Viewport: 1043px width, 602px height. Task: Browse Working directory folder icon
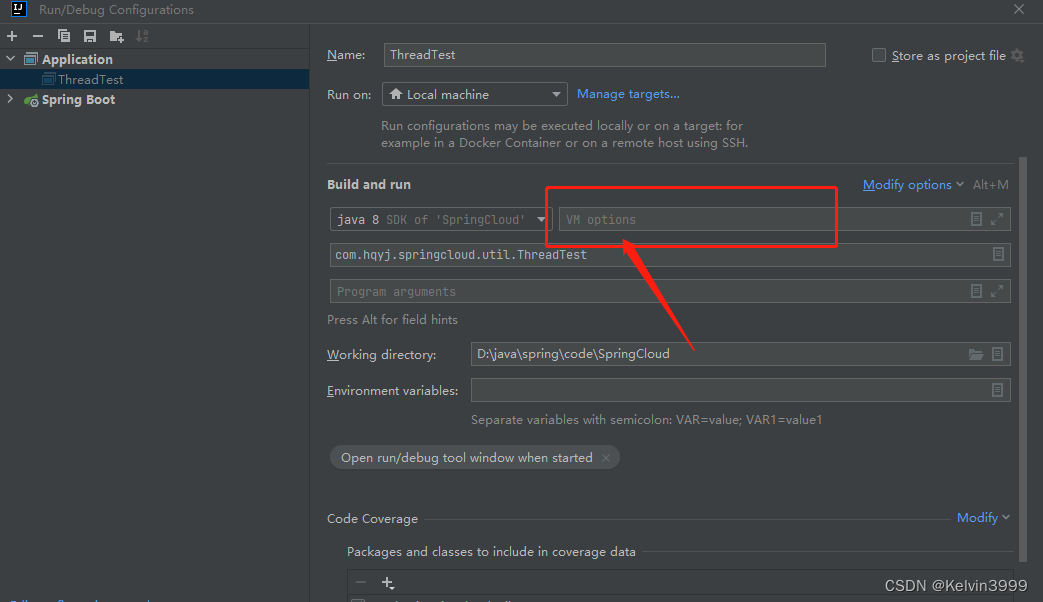(x=975, y=354)
